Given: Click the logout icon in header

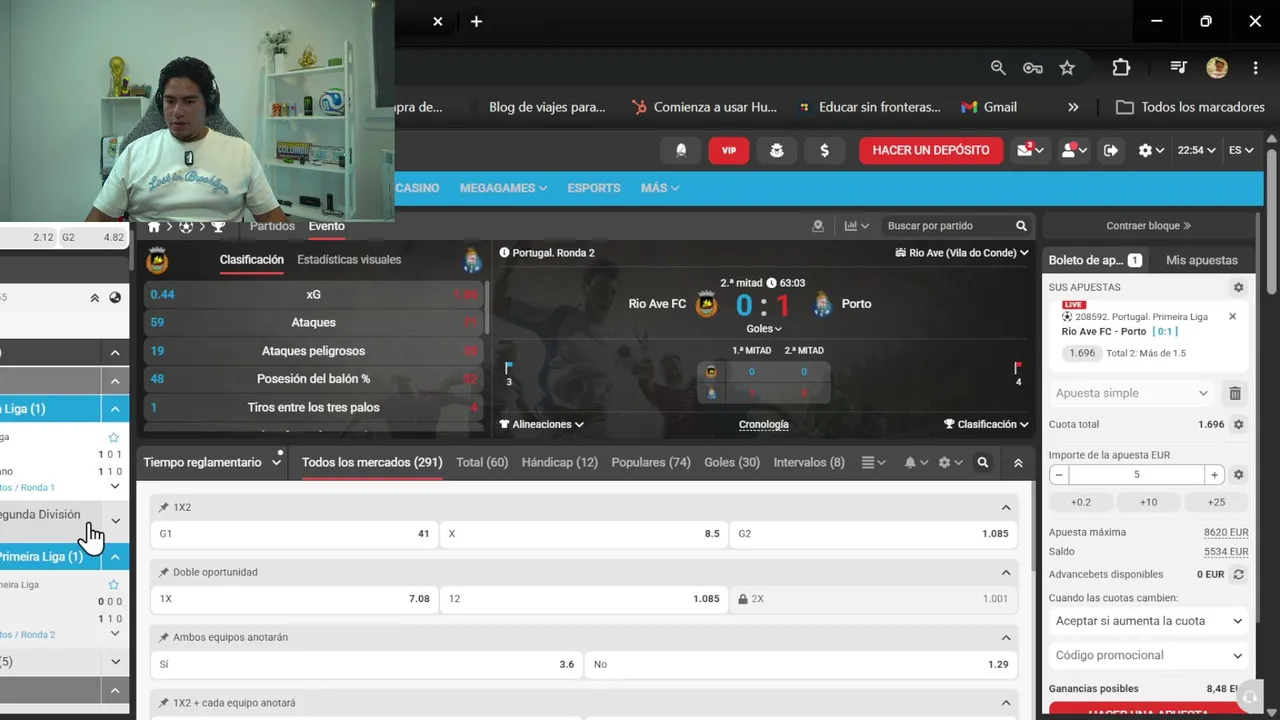Looking at the screenshot, I should pos(1111,150).
